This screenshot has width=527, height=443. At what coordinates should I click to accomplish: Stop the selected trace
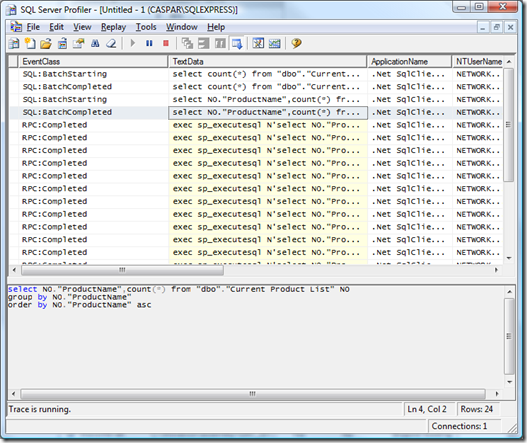(166, 43)
